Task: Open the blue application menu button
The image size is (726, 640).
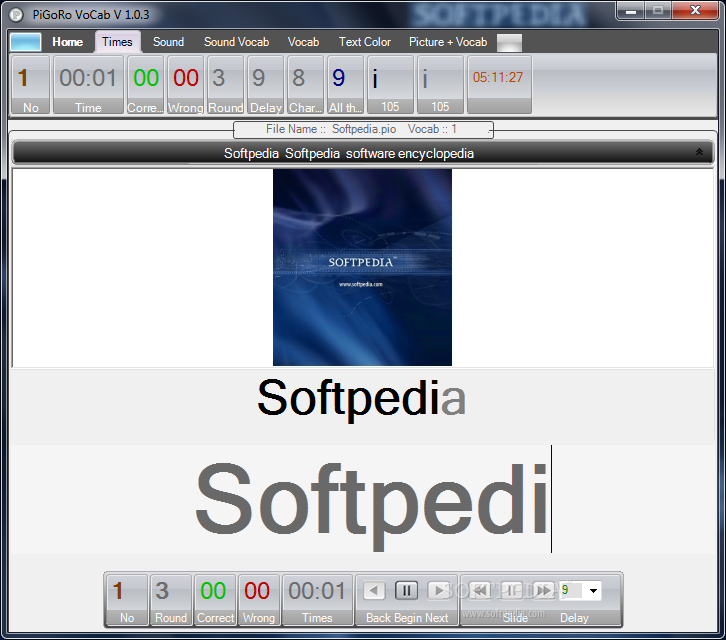Action: coord(25,42)
